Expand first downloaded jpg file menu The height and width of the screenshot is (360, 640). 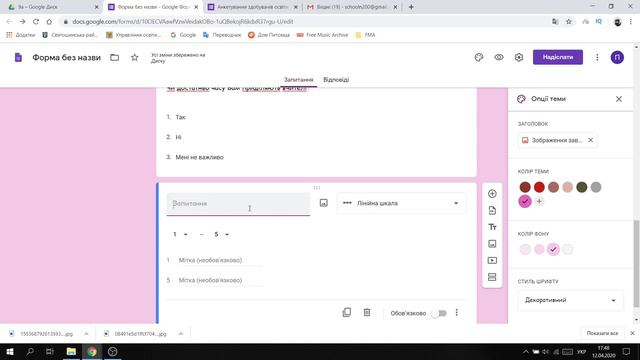86,333
